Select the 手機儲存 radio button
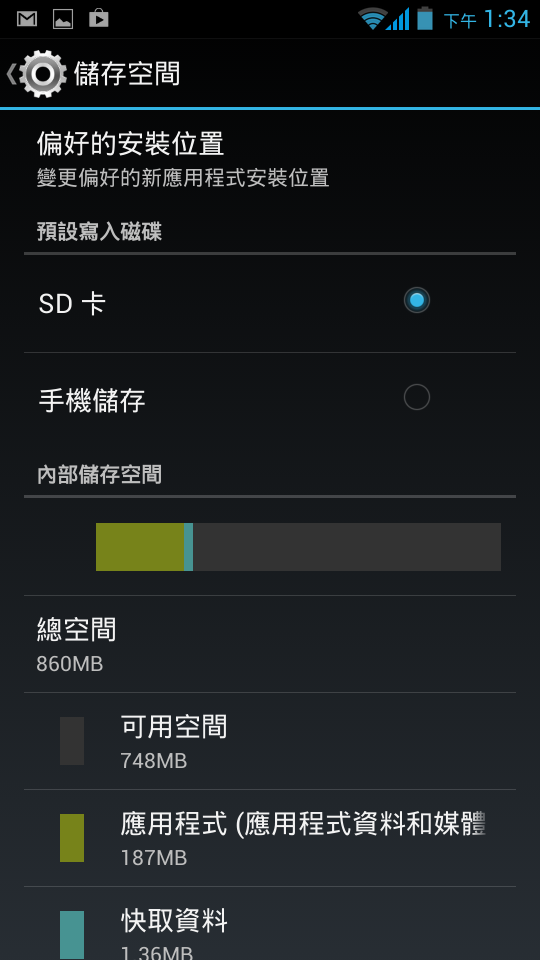This screenshot has height=960, width=540. pos(417,397)
